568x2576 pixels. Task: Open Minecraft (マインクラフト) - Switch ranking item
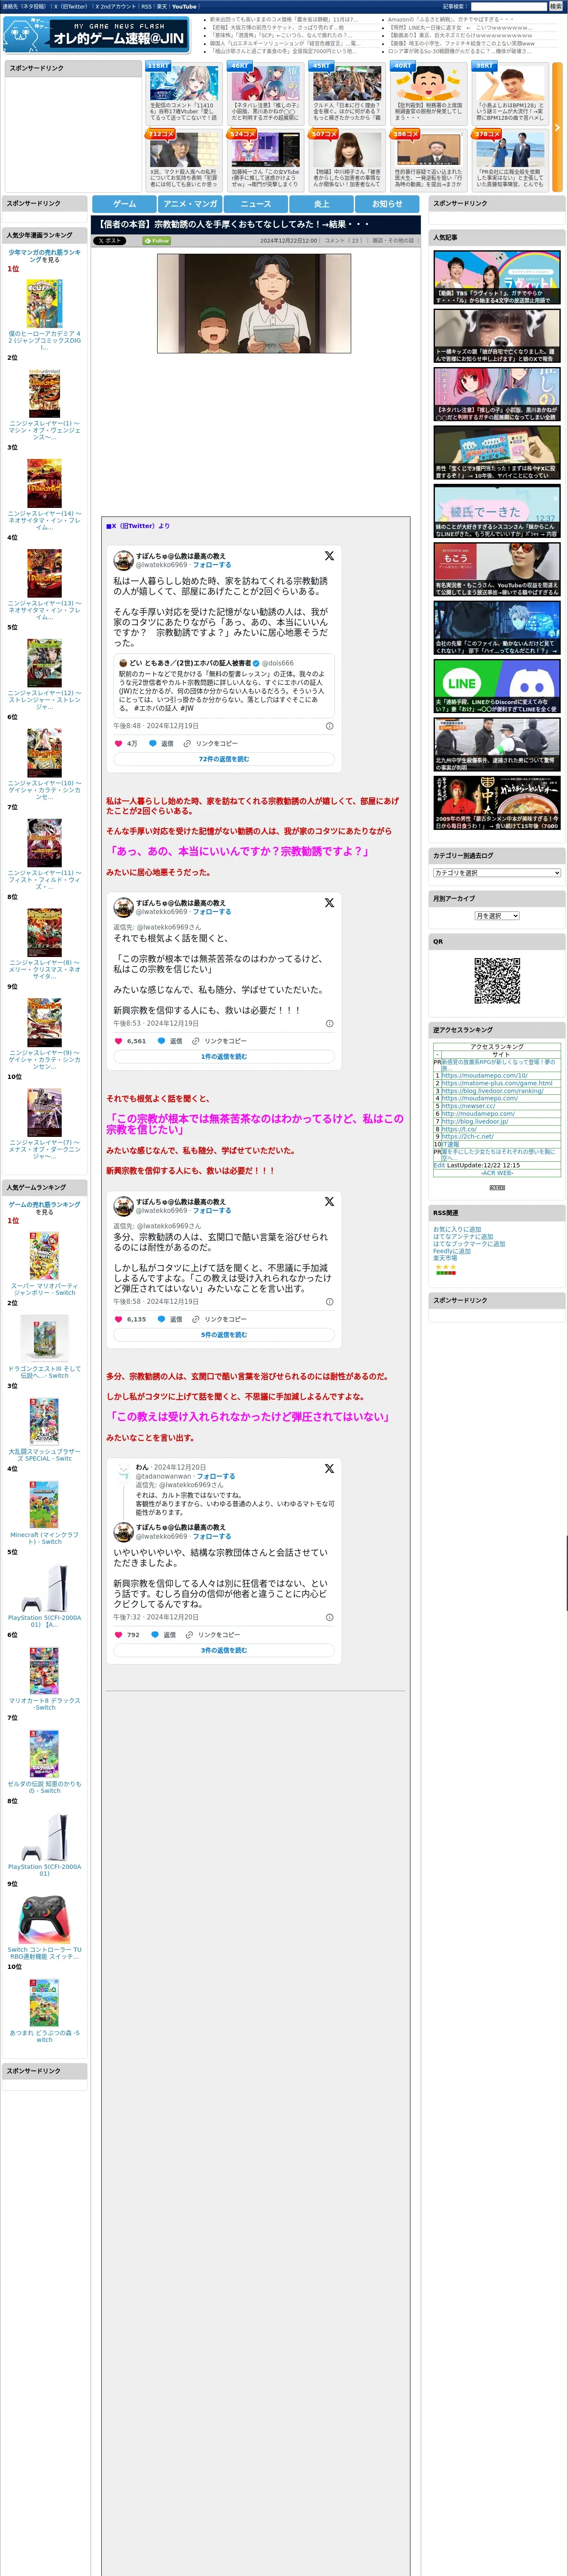pos(44,1511)
